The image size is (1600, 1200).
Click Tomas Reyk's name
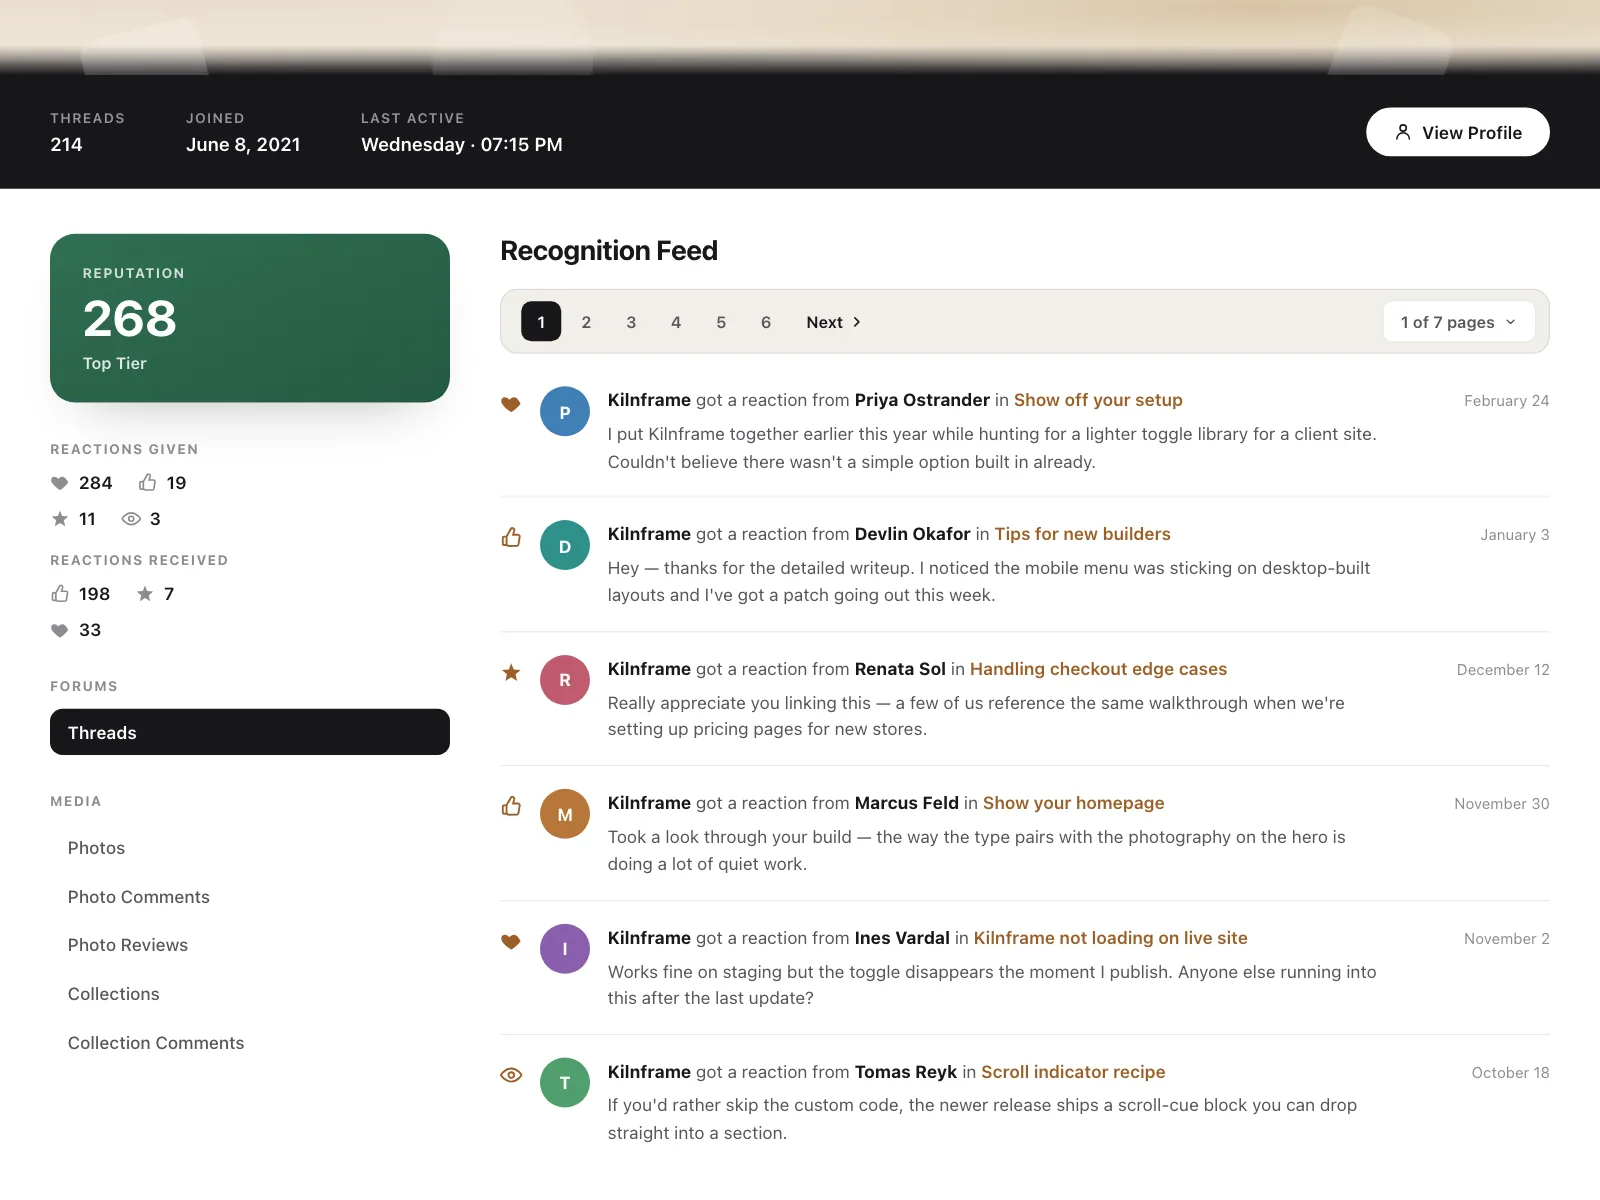tap(905, 1072)
